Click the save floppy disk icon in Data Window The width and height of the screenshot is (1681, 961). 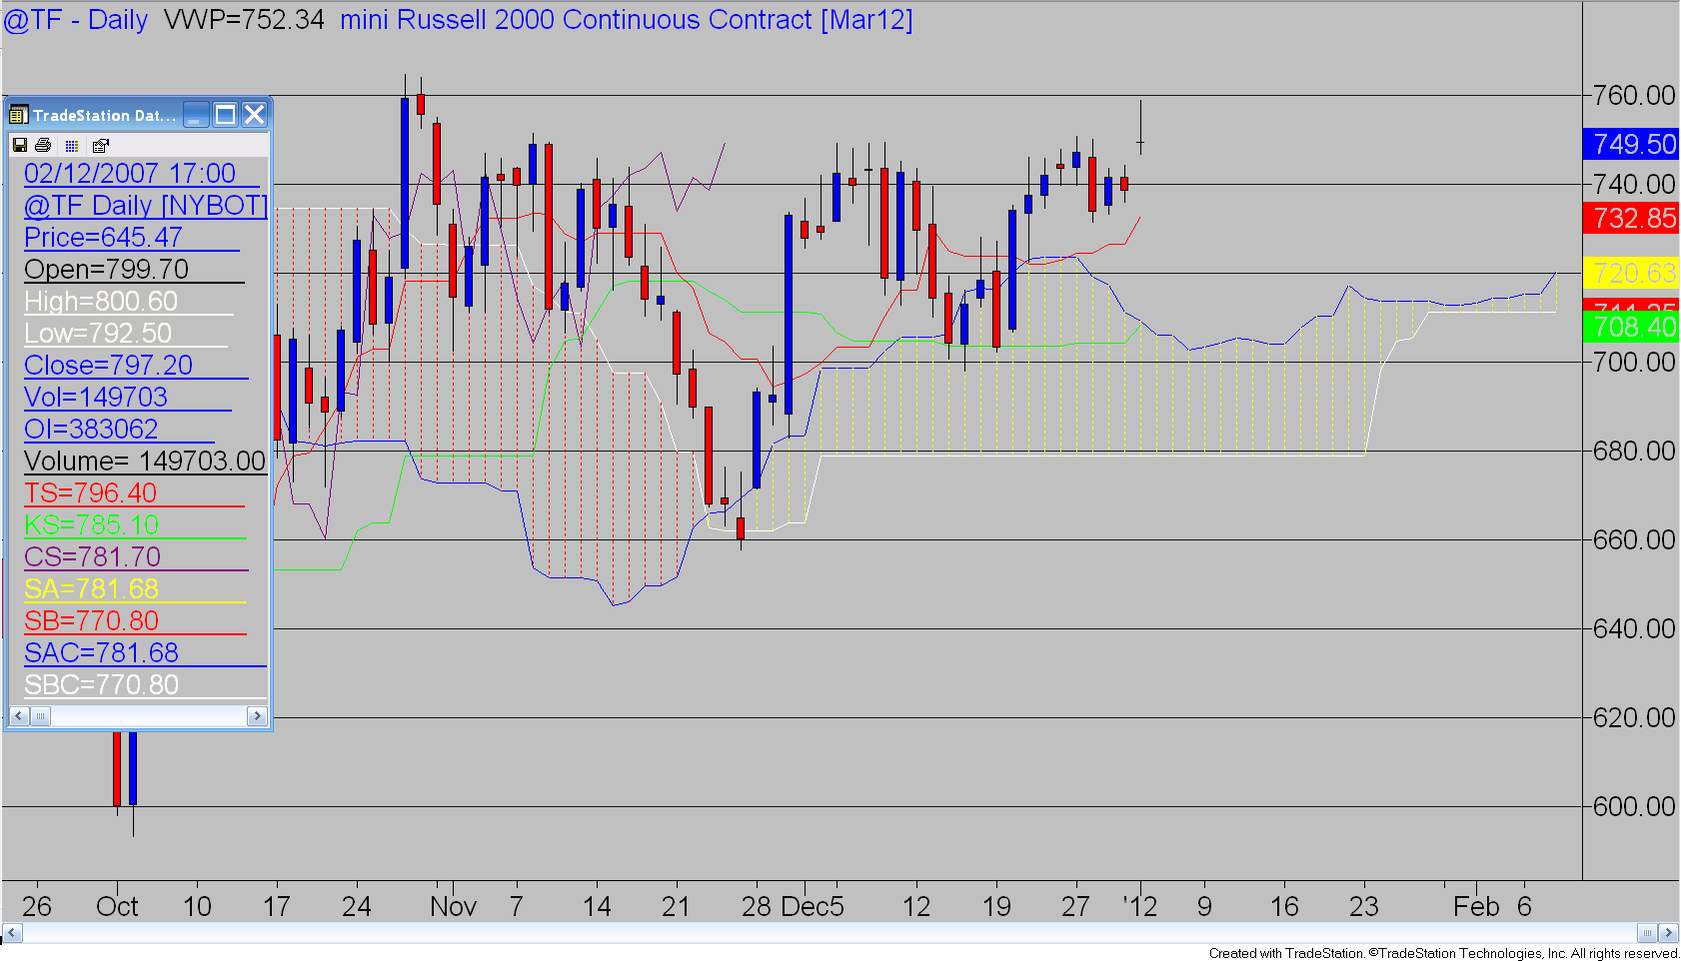coord(19,146)
